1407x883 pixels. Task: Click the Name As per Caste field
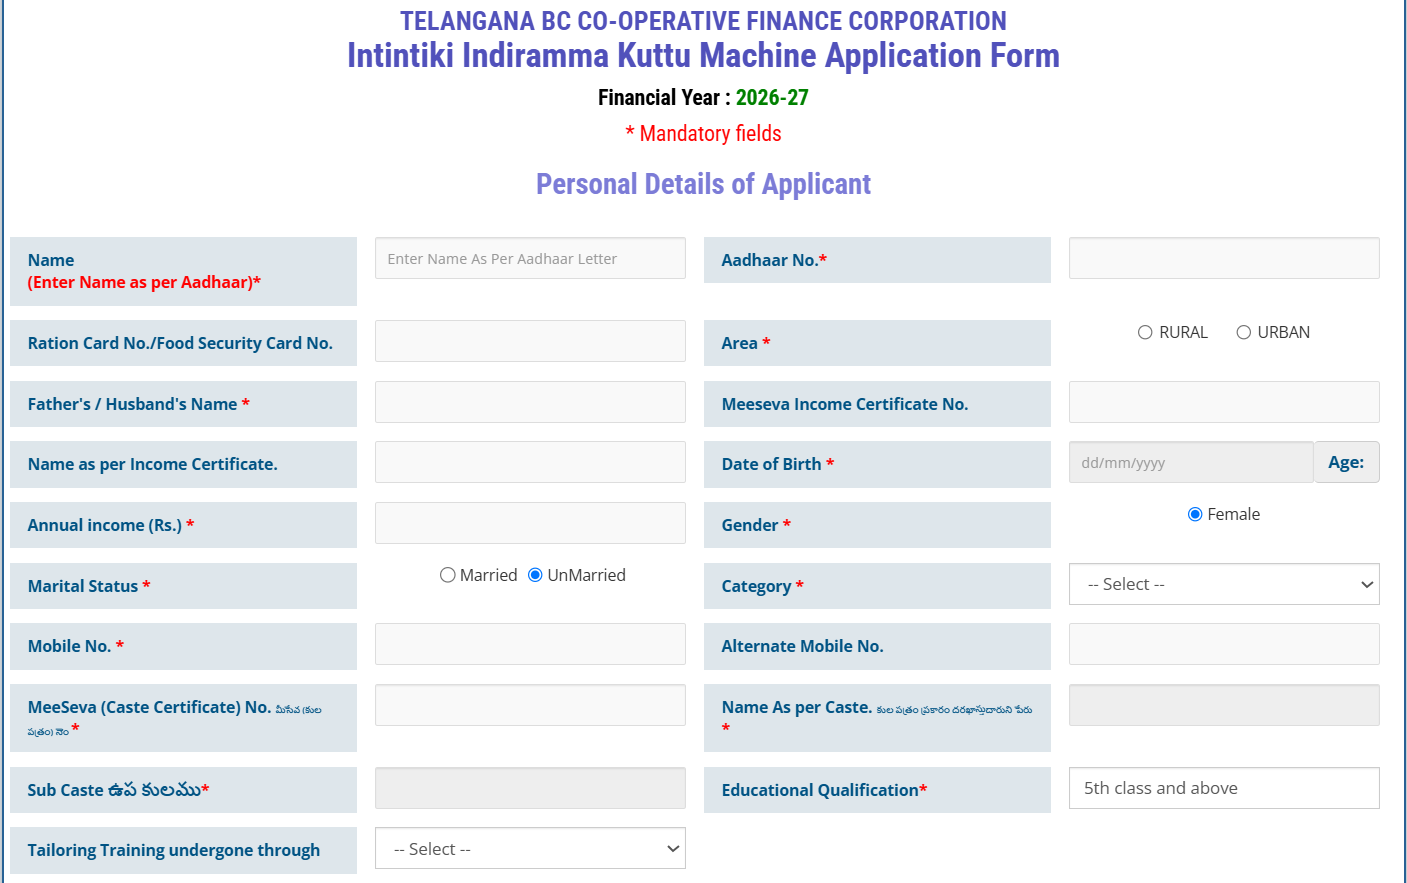point(1224,705)
